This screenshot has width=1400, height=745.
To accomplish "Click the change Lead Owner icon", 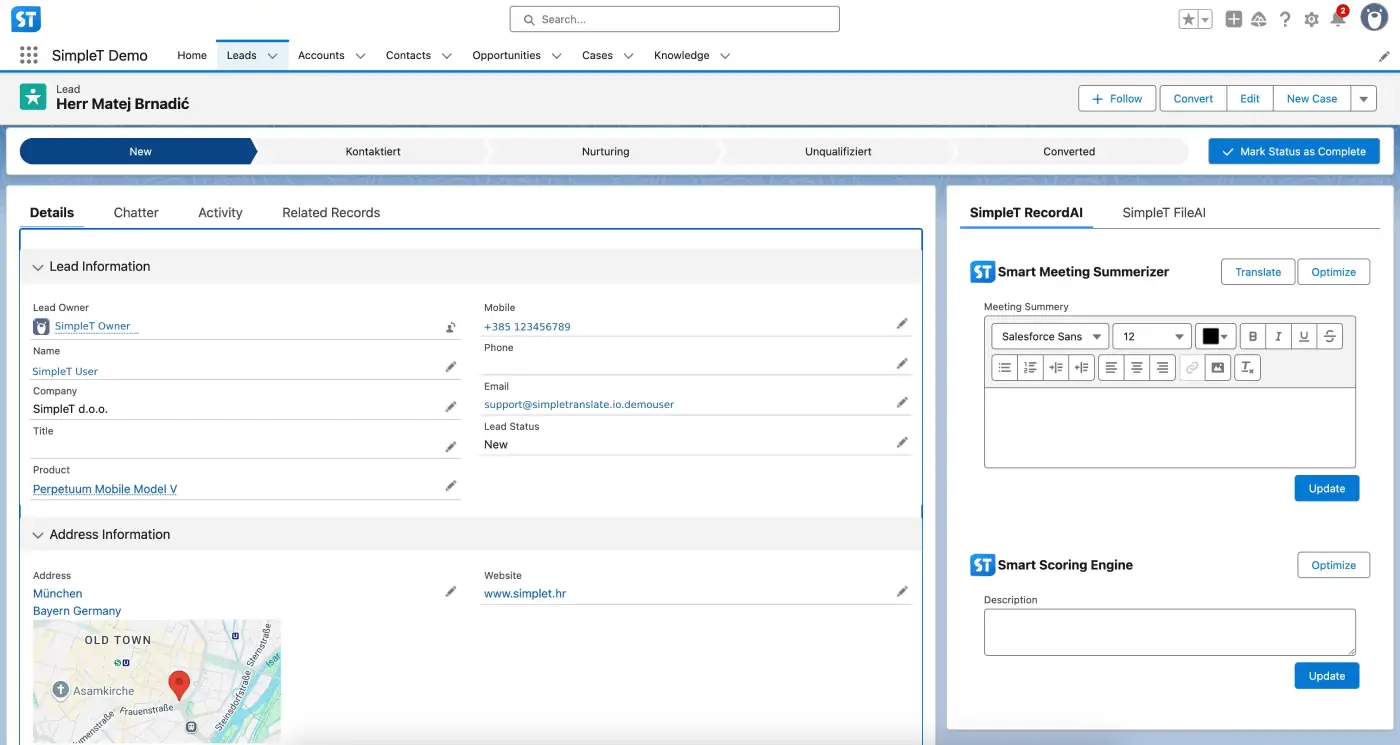I will coord(451,327).
